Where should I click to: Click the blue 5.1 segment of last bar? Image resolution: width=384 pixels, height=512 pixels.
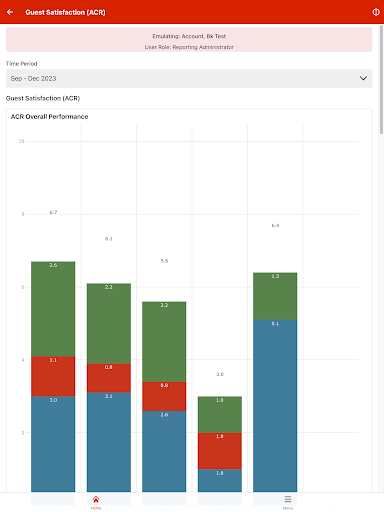275,406
